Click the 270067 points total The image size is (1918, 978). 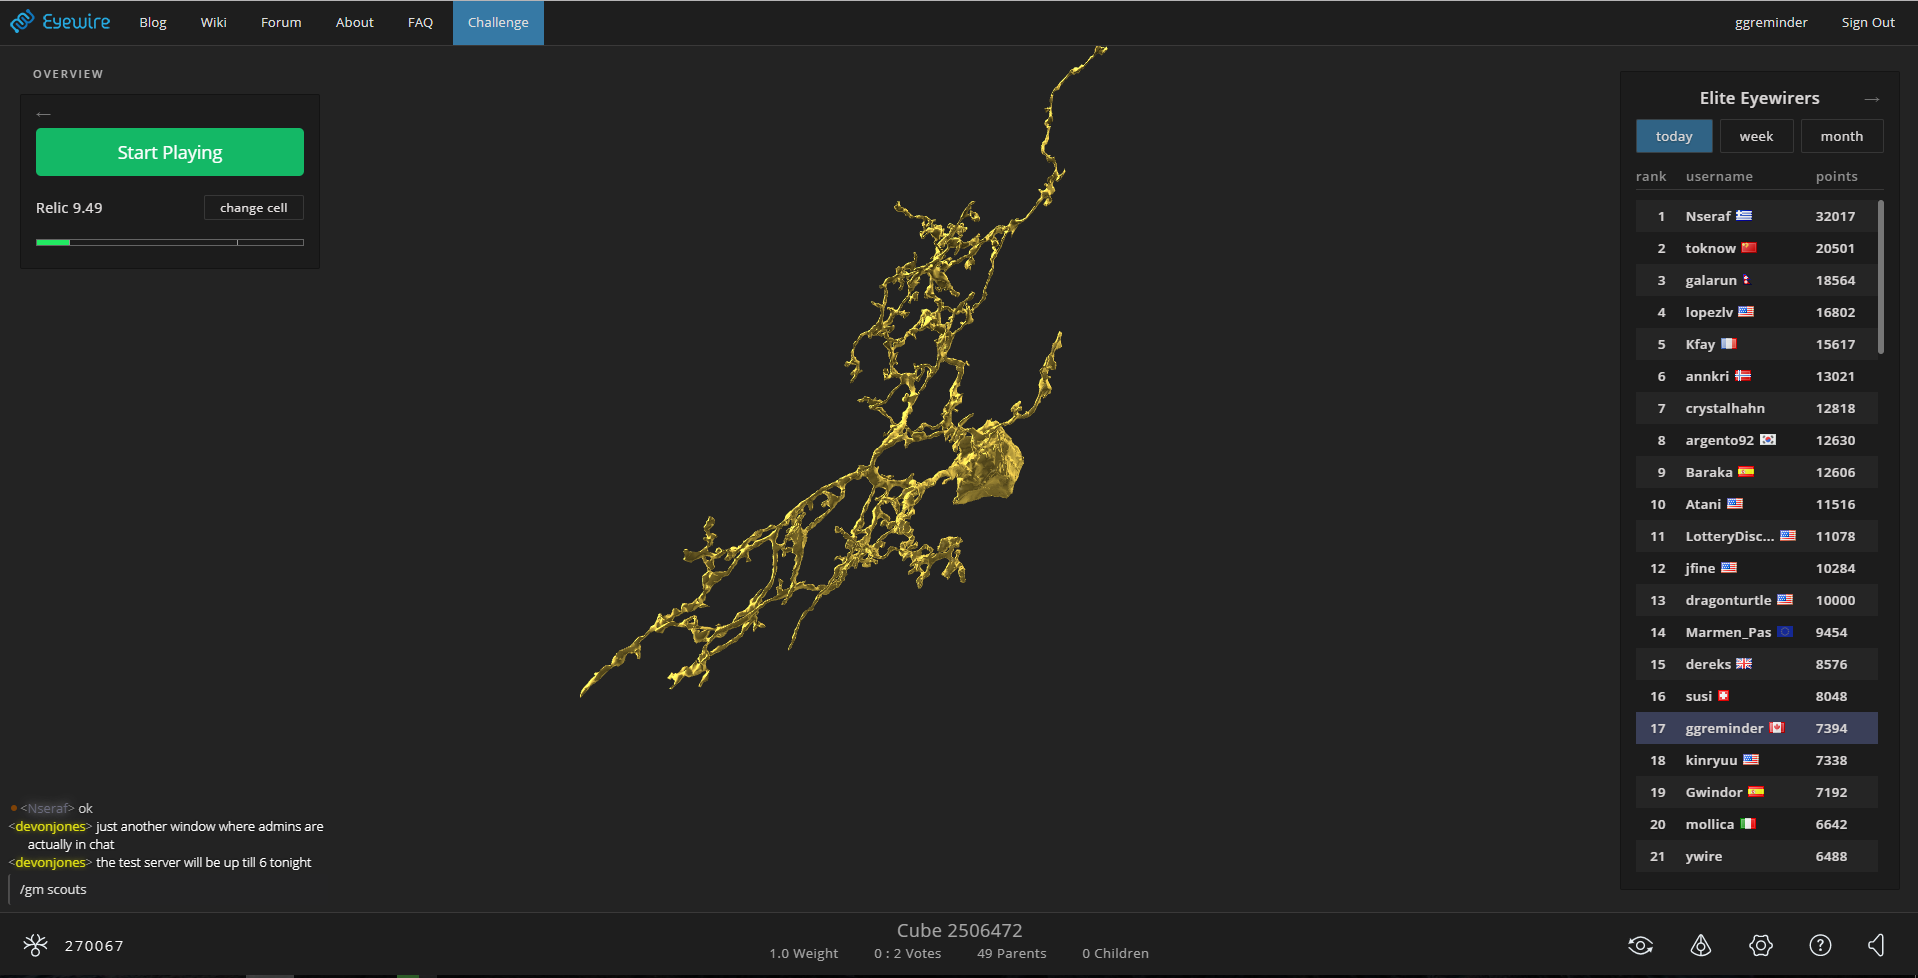coord(94,946)
